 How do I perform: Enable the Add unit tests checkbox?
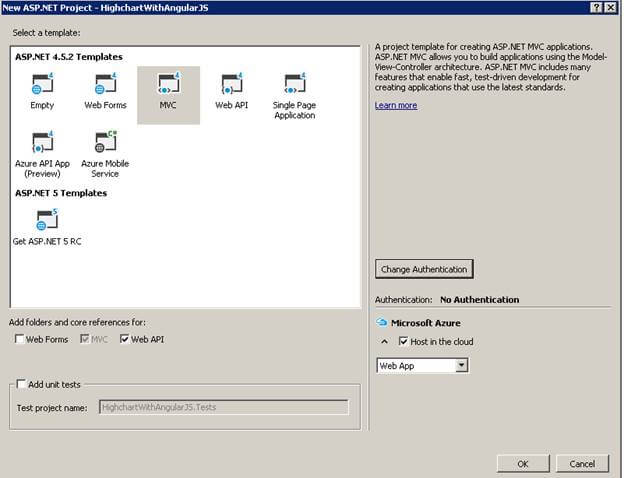coord(21,384)
